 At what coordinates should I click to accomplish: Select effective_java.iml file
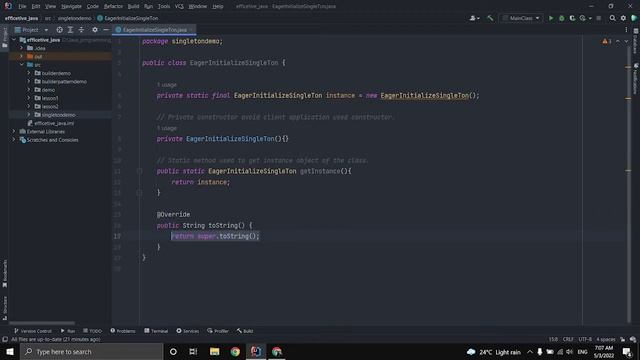51,123
